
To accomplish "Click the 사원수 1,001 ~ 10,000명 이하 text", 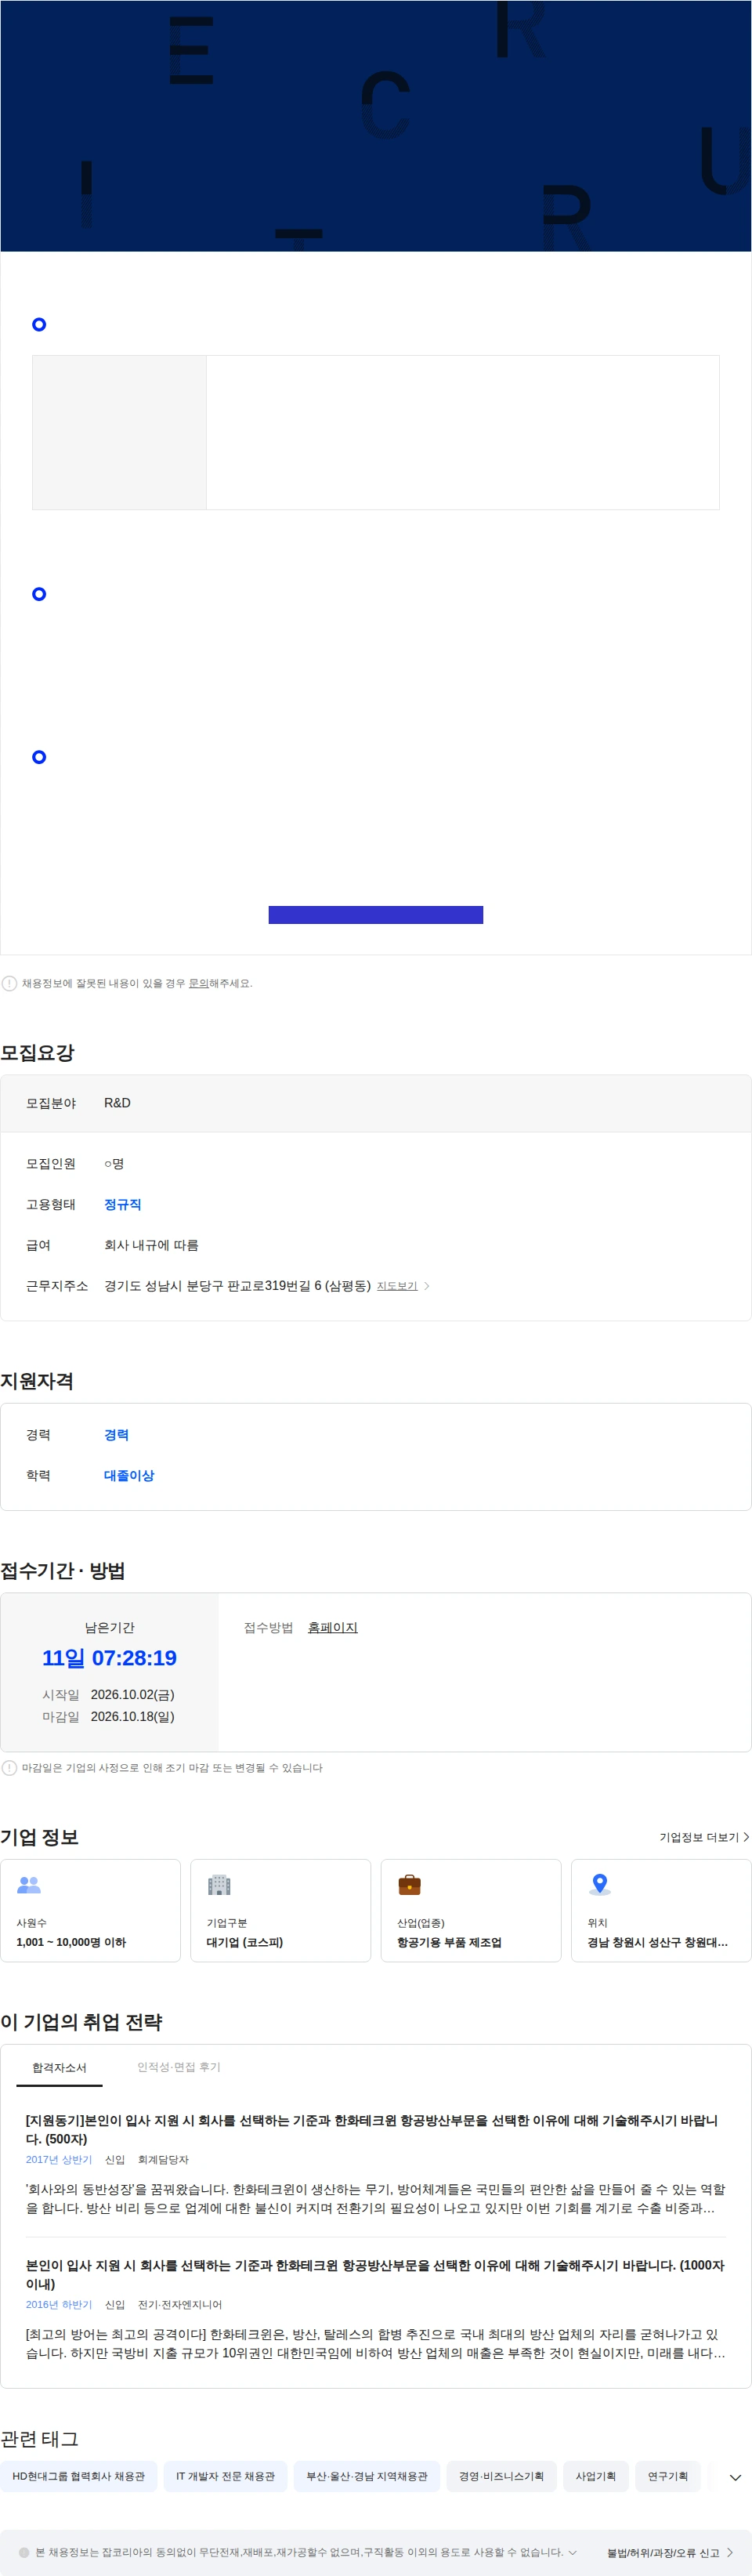I will (71, 1941).
